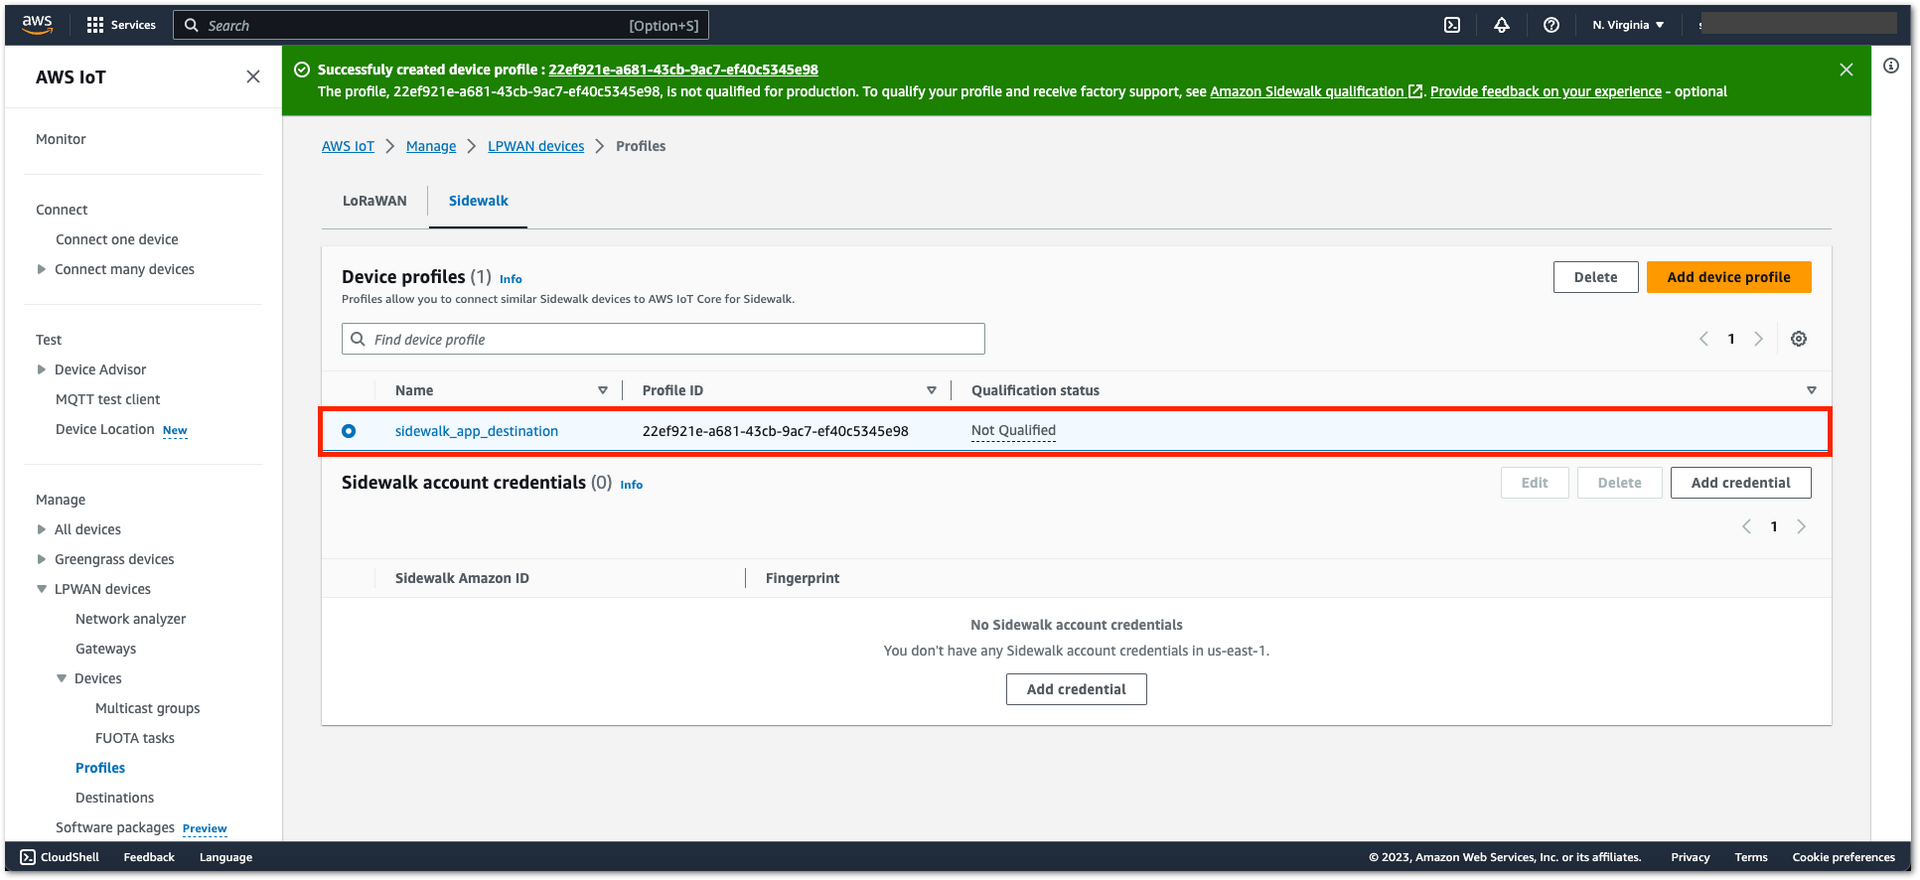1920x880 pixels.
Task: Open Gateways in the sidebar
Action: (106, 649)
